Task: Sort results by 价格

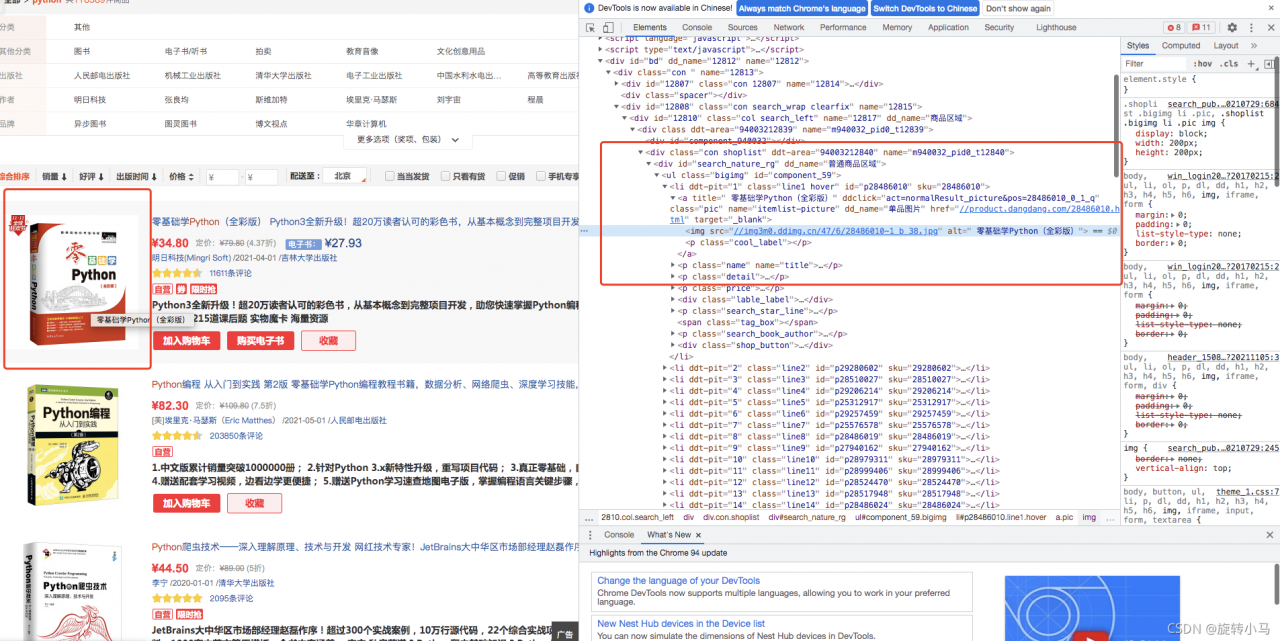Action: [181, 176]
